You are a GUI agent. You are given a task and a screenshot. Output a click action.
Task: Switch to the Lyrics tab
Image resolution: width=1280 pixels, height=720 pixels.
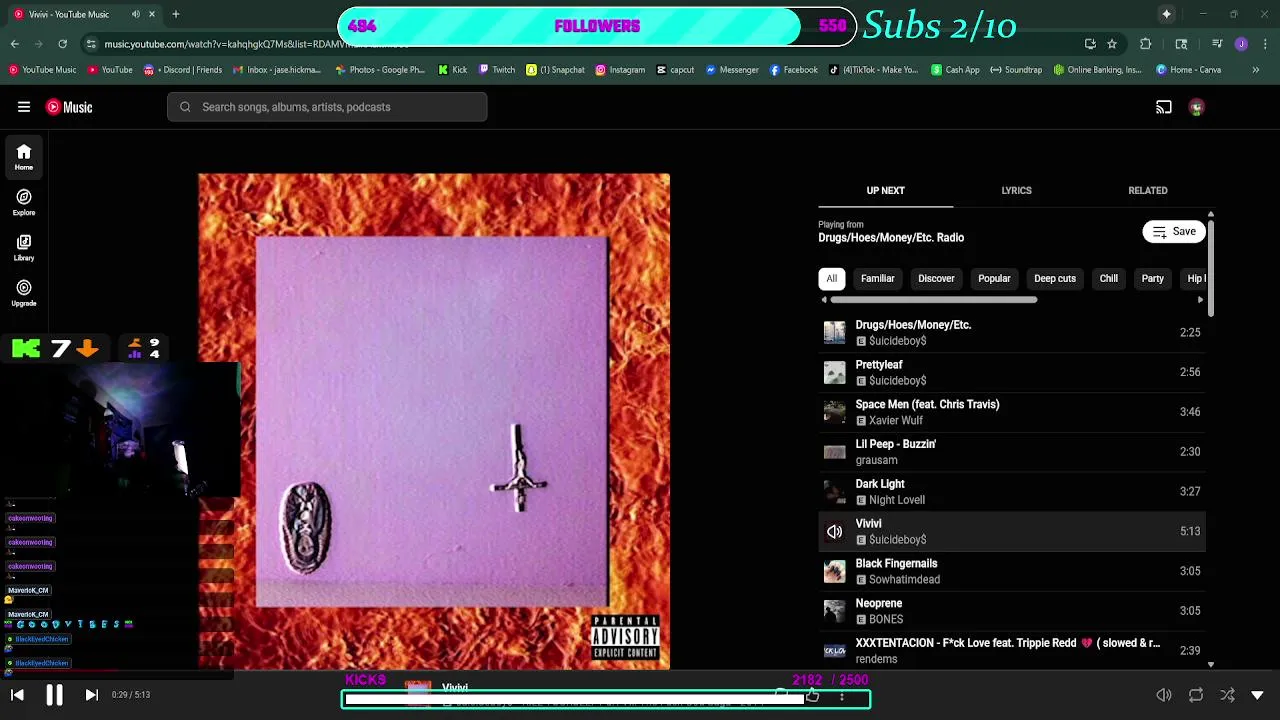tap(1016, 190)
